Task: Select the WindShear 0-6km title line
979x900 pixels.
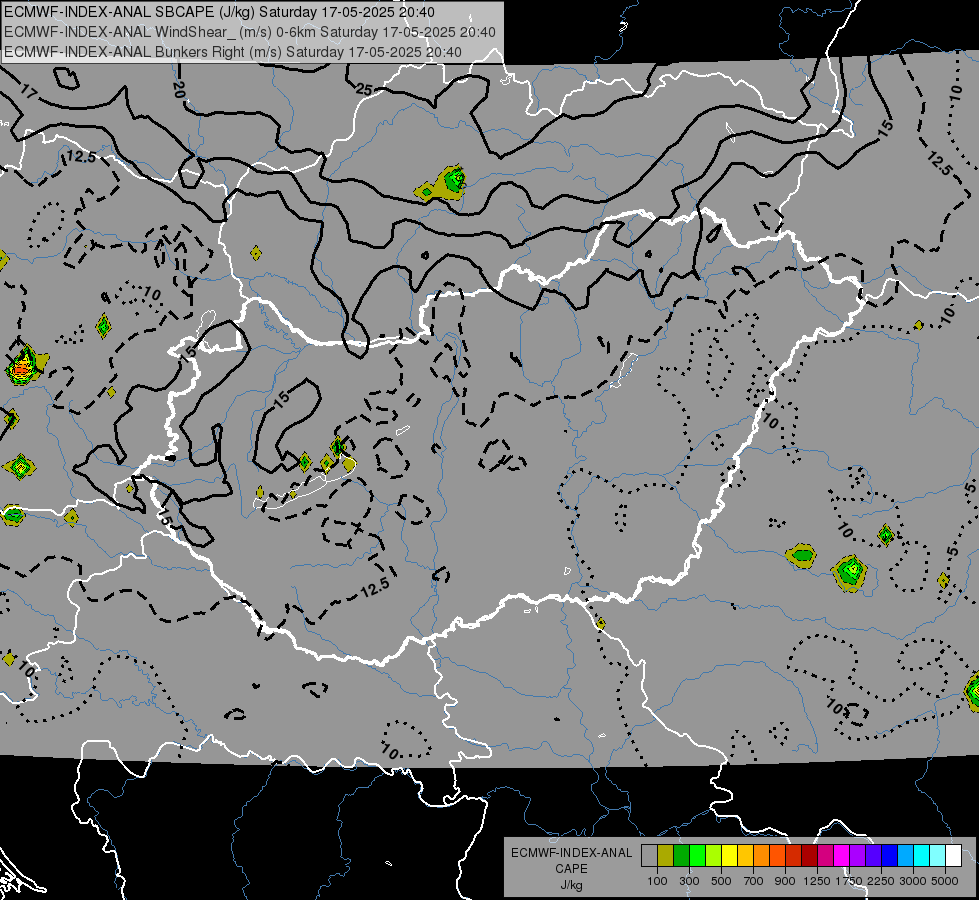Action: (250, 32)
